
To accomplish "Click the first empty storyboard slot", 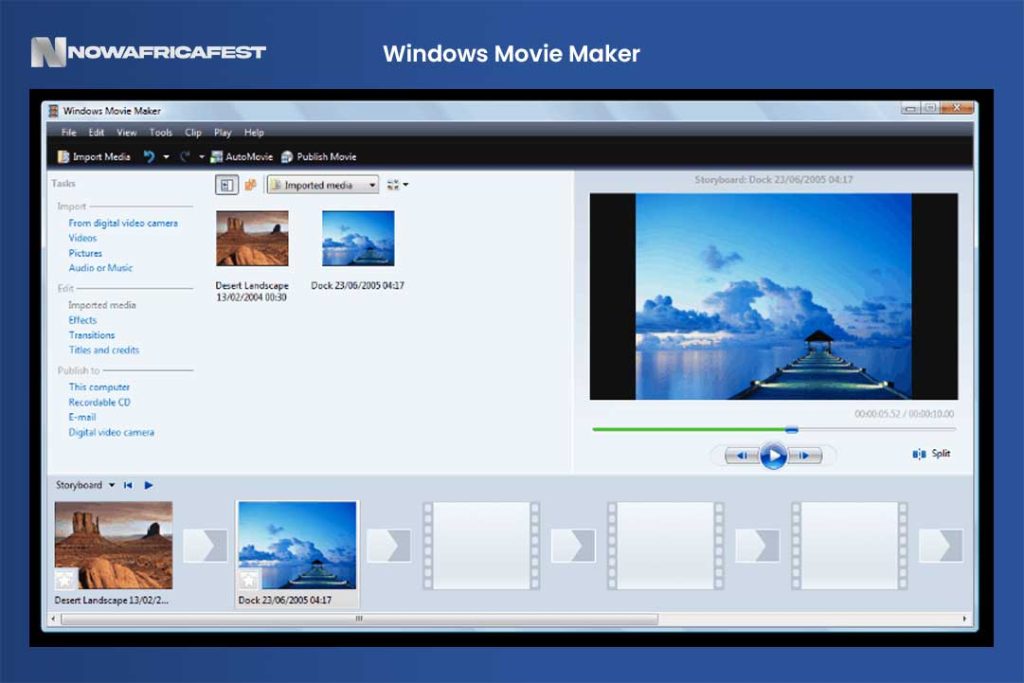I will [481, 545].
